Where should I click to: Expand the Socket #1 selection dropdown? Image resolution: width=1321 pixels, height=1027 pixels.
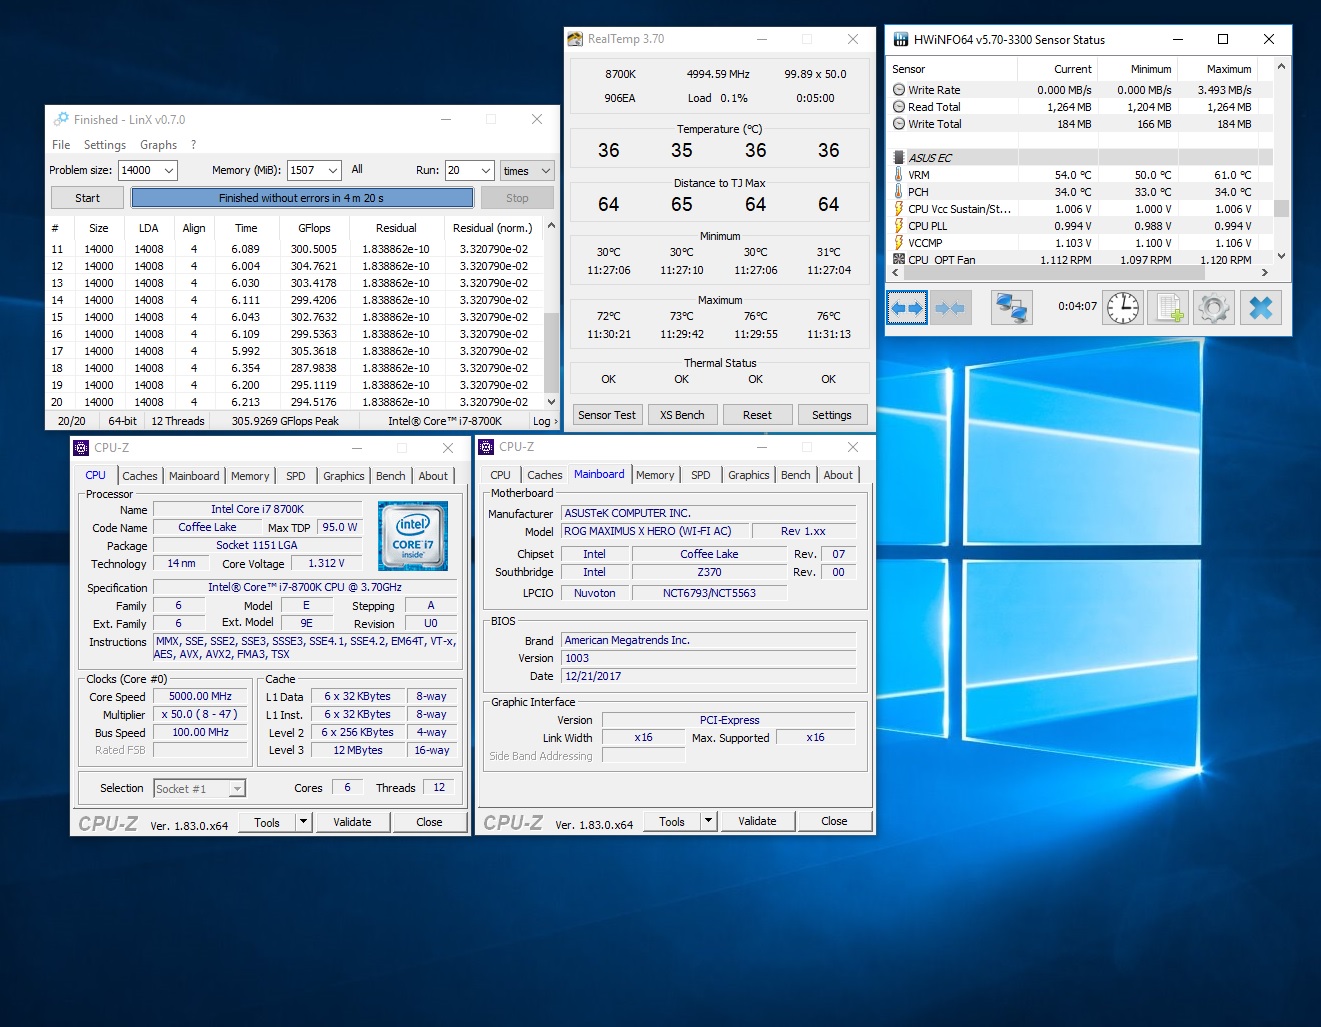coord(237,789)
